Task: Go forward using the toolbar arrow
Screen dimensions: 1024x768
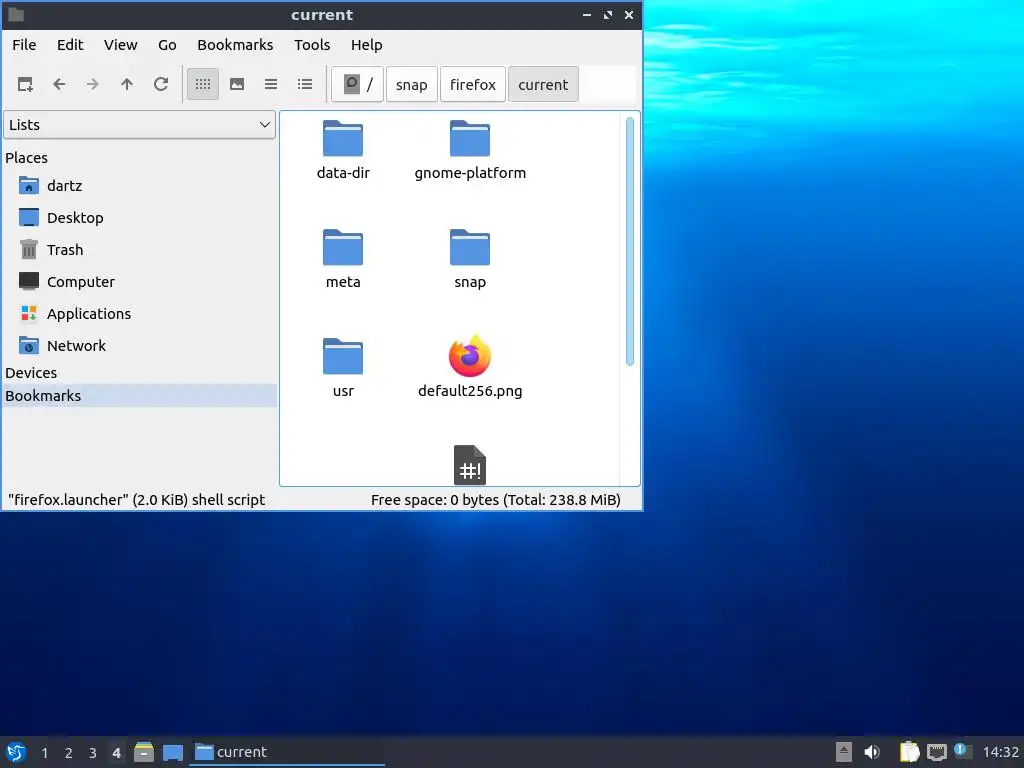Action: tap(93, 84)
